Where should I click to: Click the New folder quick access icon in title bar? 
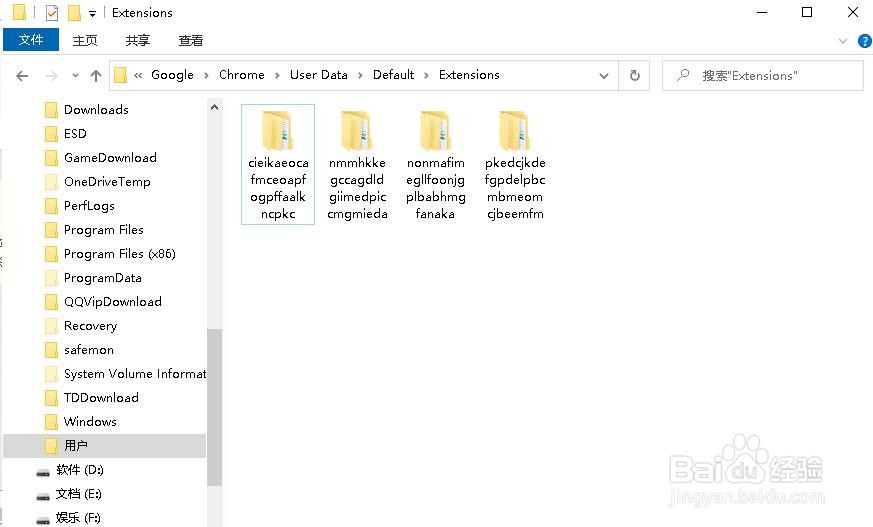coord(74,12)
